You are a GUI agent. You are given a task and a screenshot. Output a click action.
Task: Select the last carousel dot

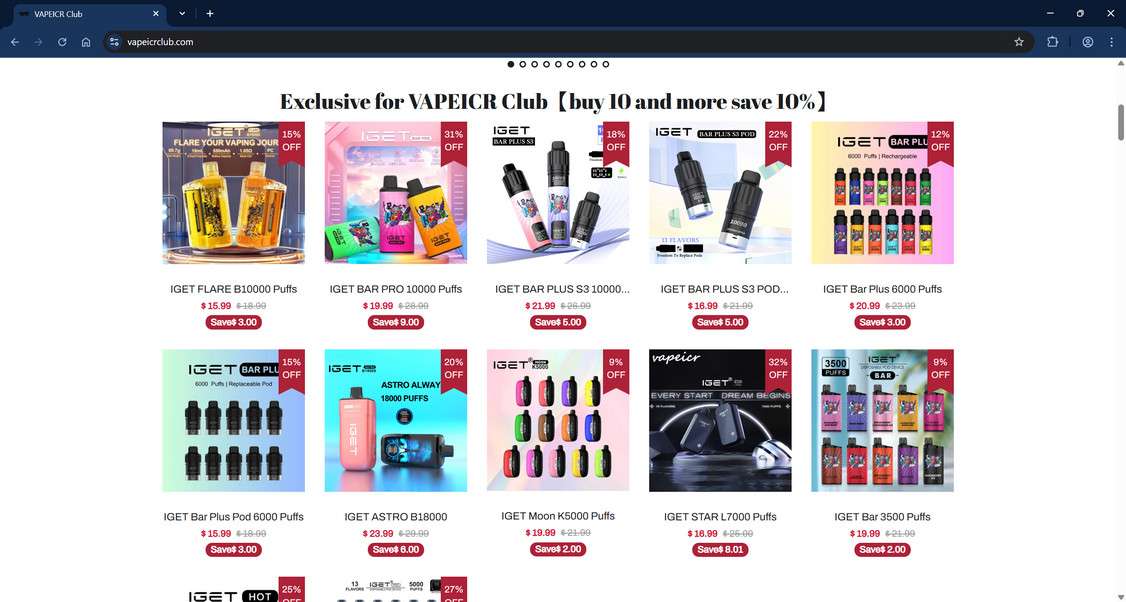[605, 64]
